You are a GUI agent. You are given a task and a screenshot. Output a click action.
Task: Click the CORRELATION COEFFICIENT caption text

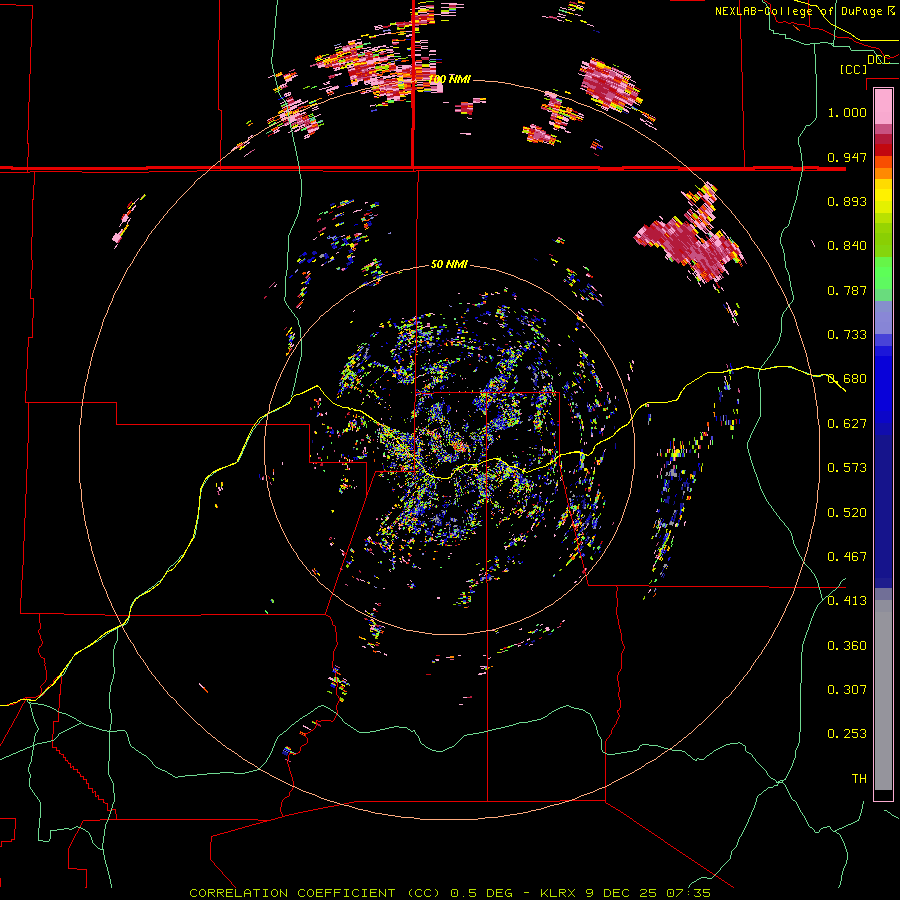[292, 893]
